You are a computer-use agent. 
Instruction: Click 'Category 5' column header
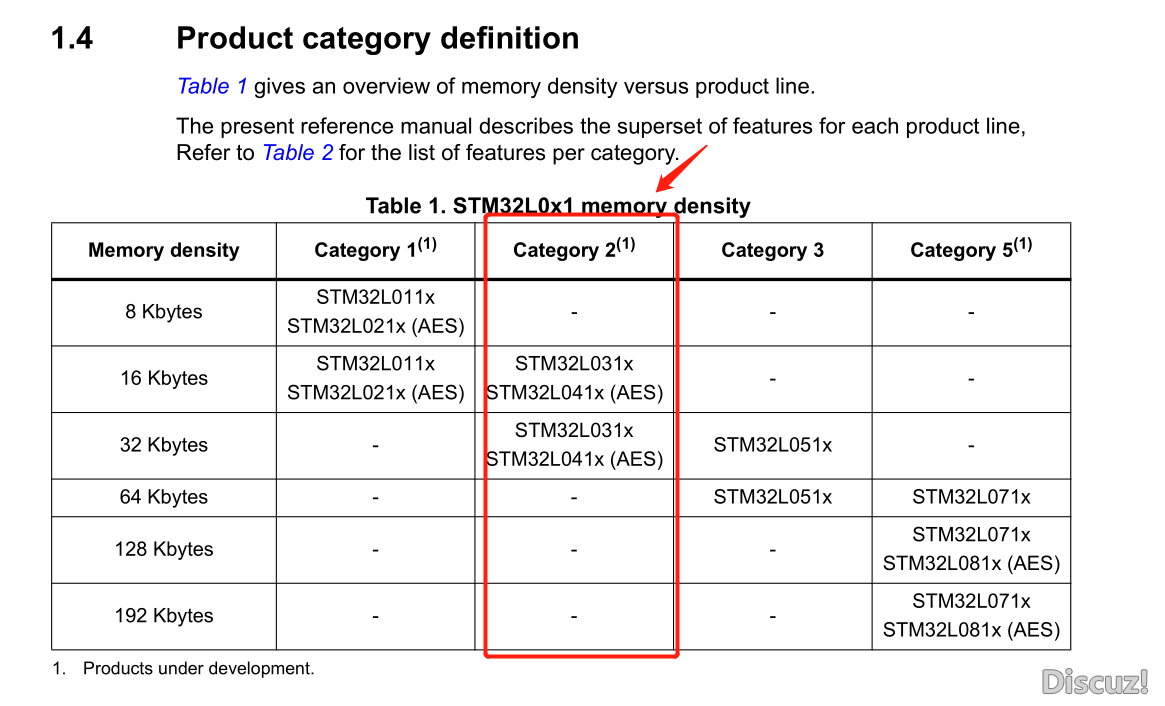971,248
